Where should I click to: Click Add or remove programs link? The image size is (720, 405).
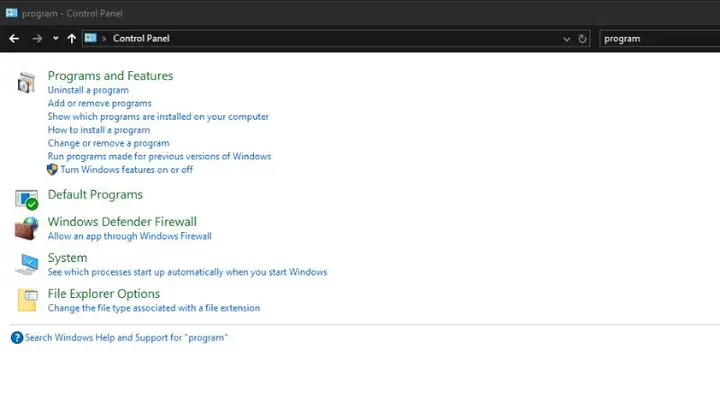pos(100,103)
